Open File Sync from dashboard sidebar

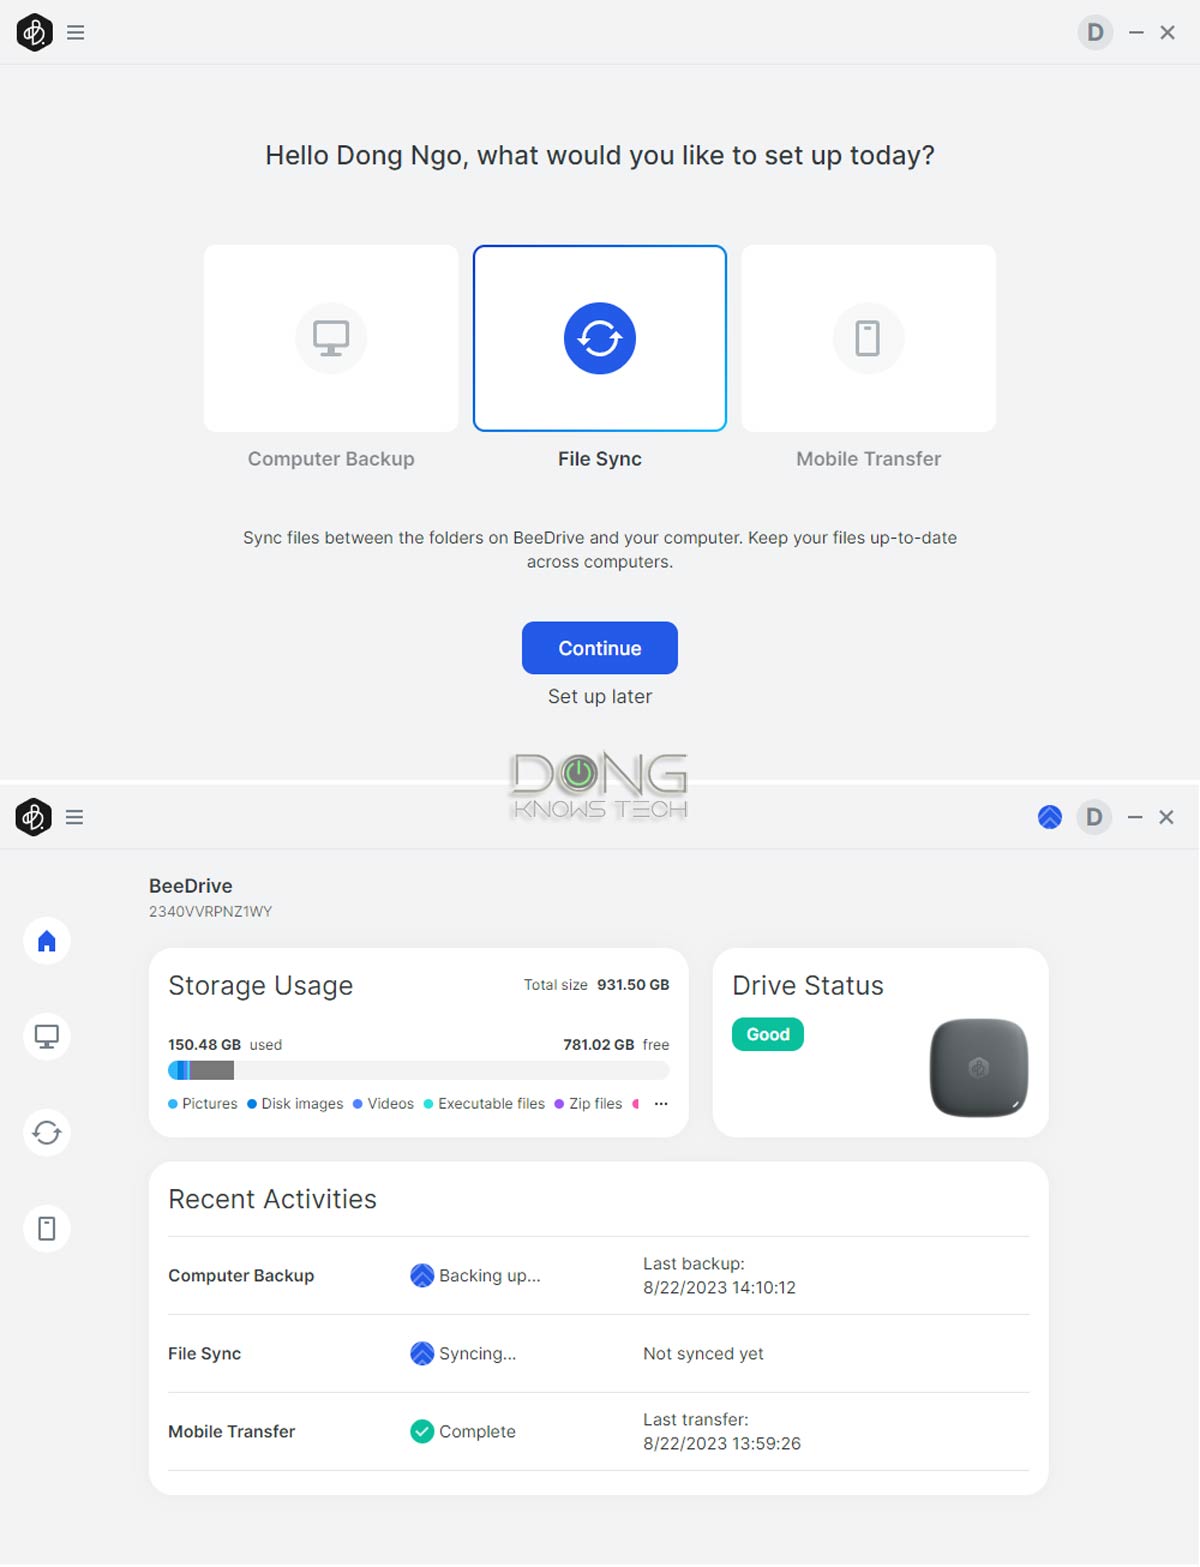(x=47, y=1133)
